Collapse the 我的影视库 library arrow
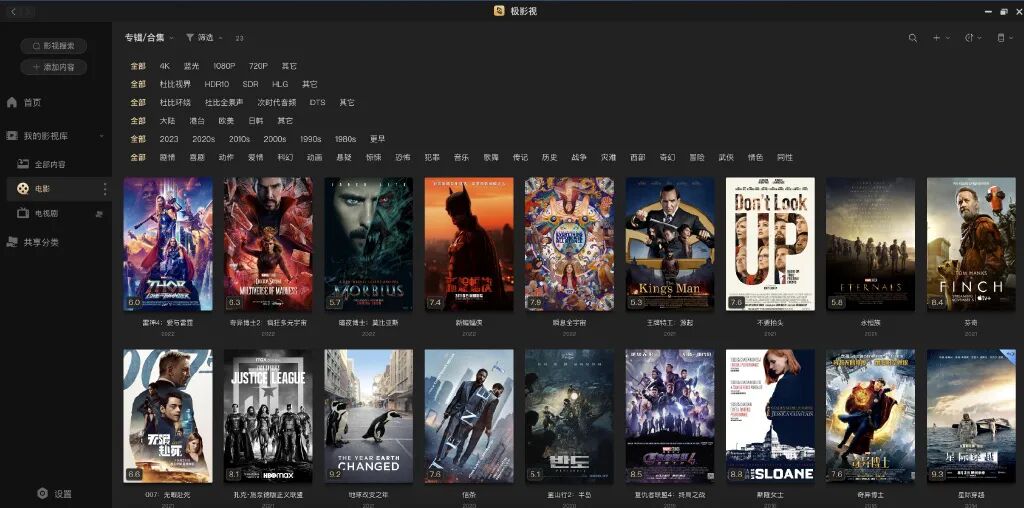The height and width of the screenshot is (508, 1024). click(101, 136)
